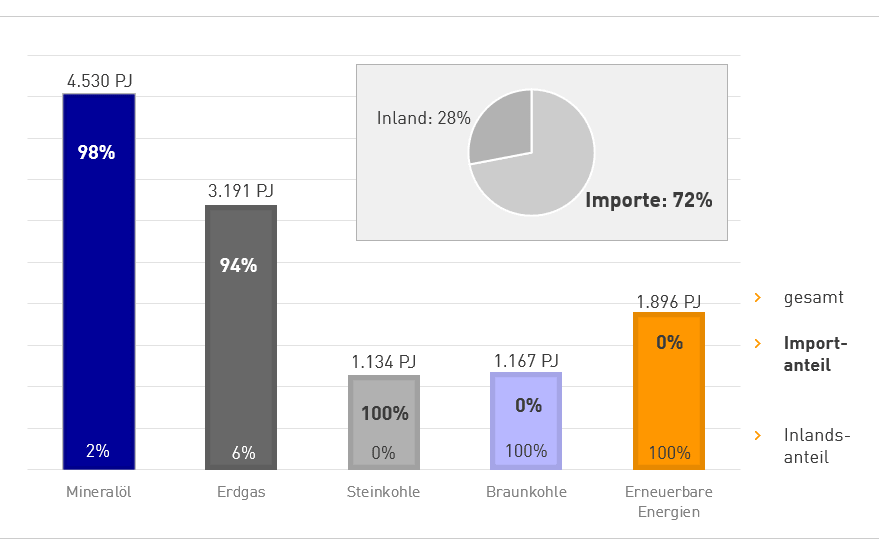
Task: Click the 3.191 PJ value label
Action: (241, 190)
